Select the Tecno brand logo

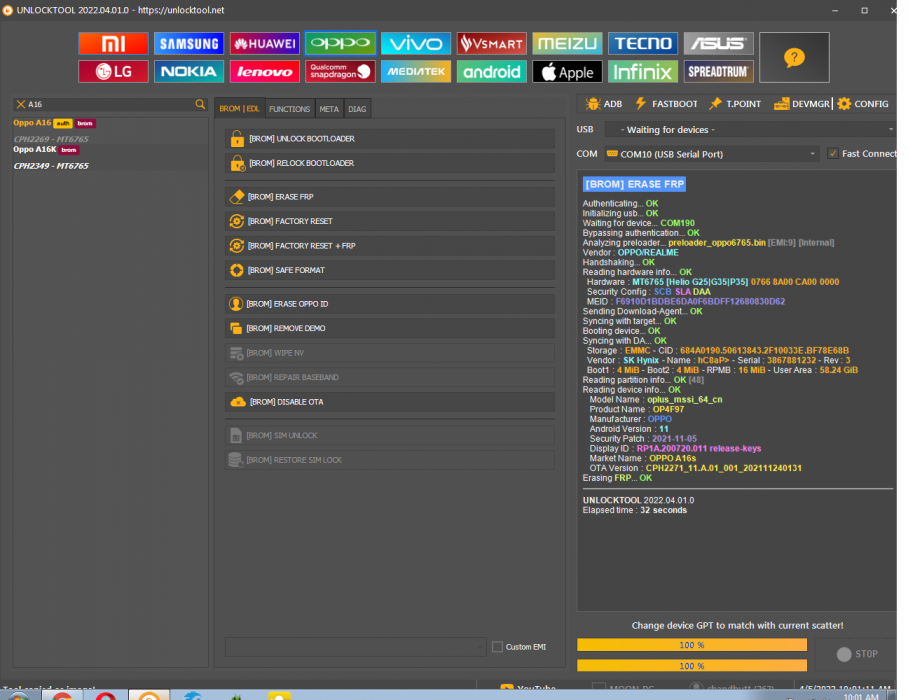[x=643, y=43]
